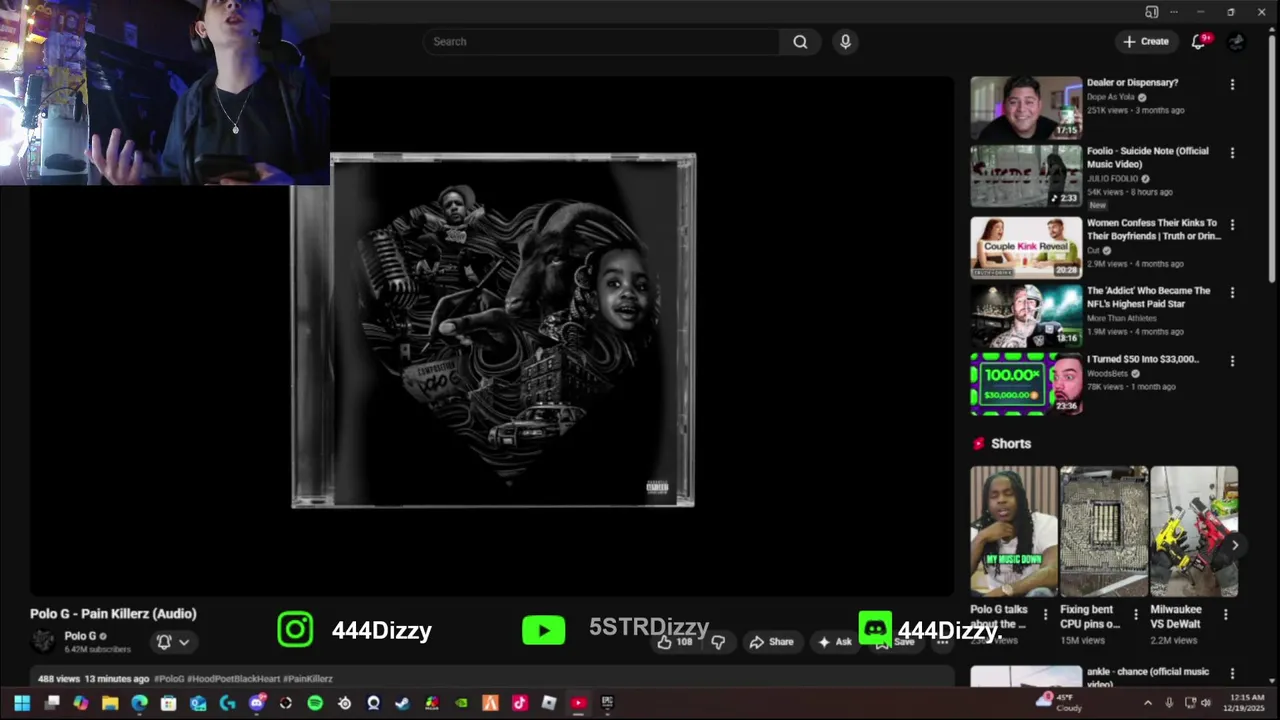The height and width of the screenshot is (720, 1280).
Task: Open Dealer or Dispensary? video title
Action: point(1132,83)
